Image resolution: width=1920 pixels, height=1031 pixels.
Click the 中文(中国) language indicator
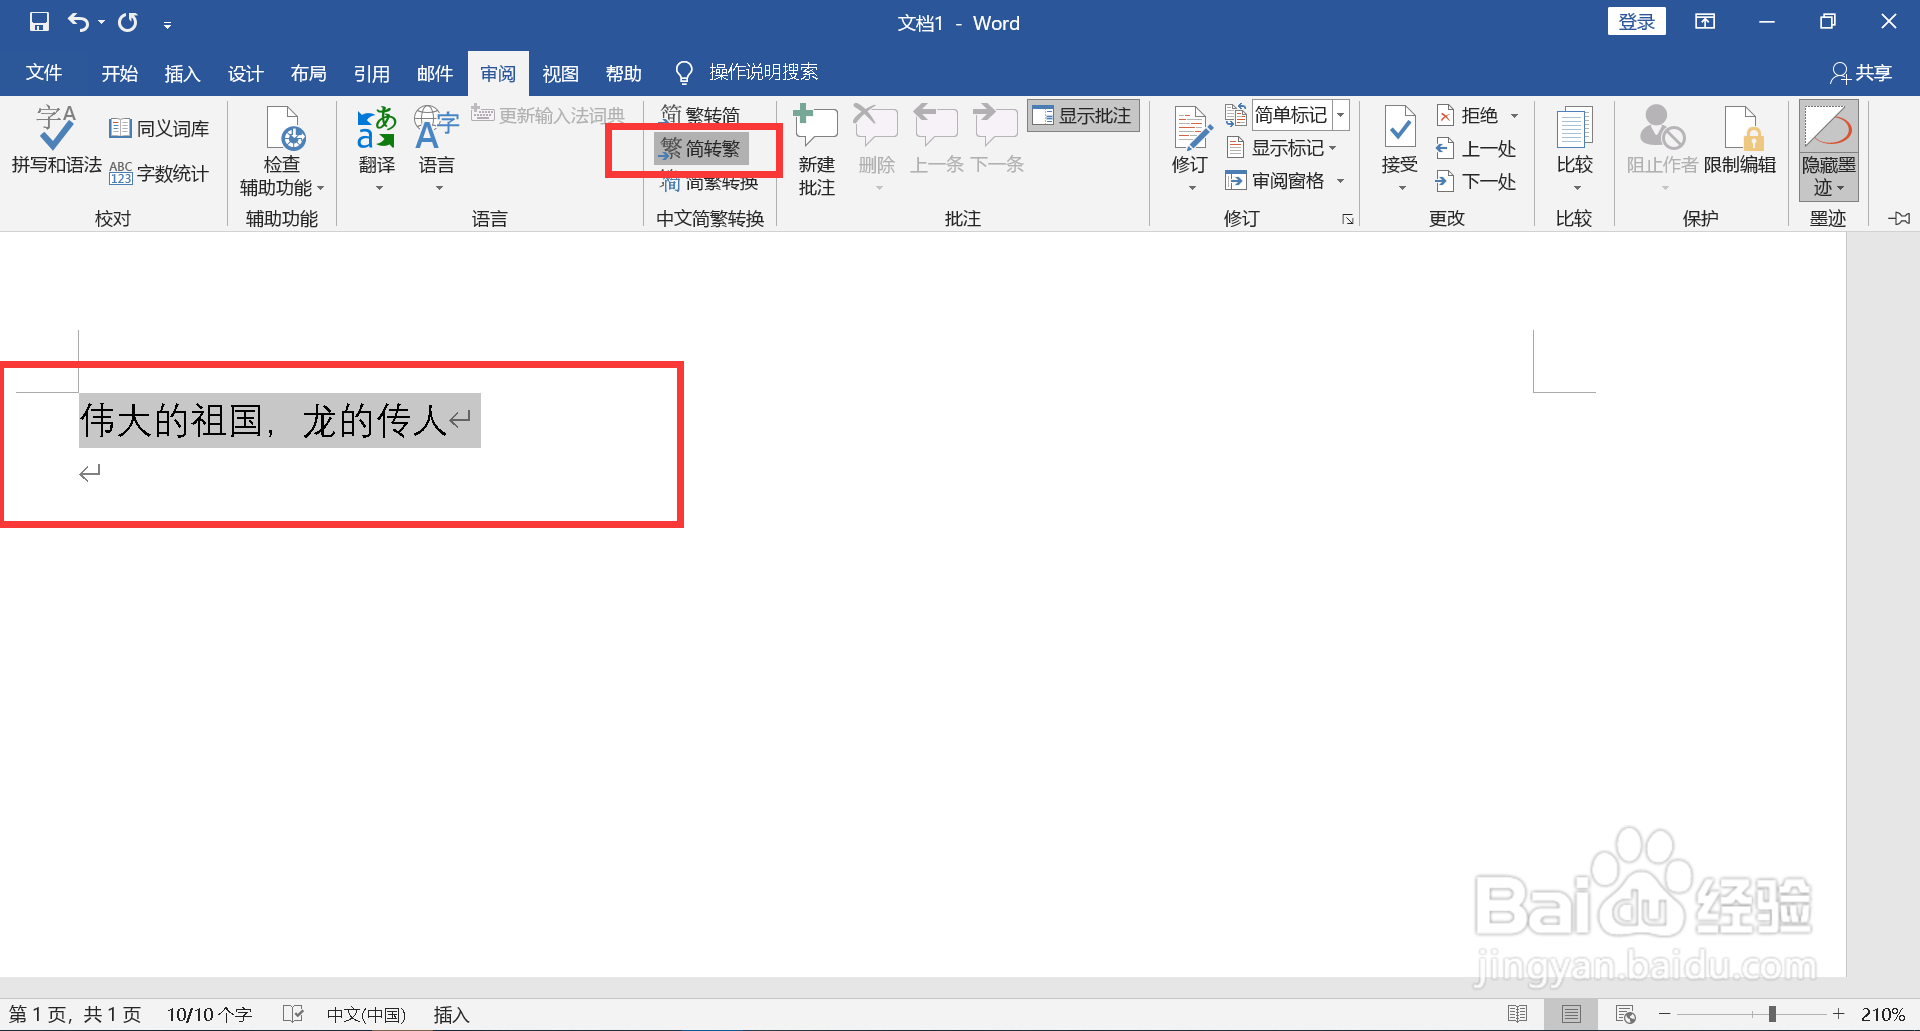point(366,1014)
